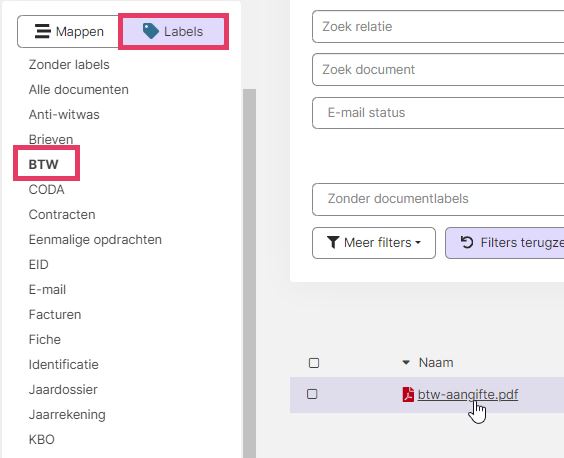Tick the select-all checkbox in the table header
The image size is (564, 458).
point(314,363)
